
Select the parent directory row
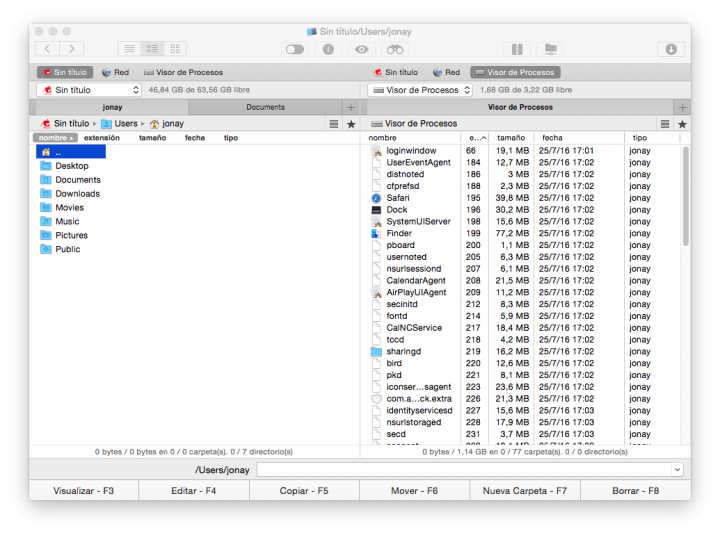pos(71,152)
